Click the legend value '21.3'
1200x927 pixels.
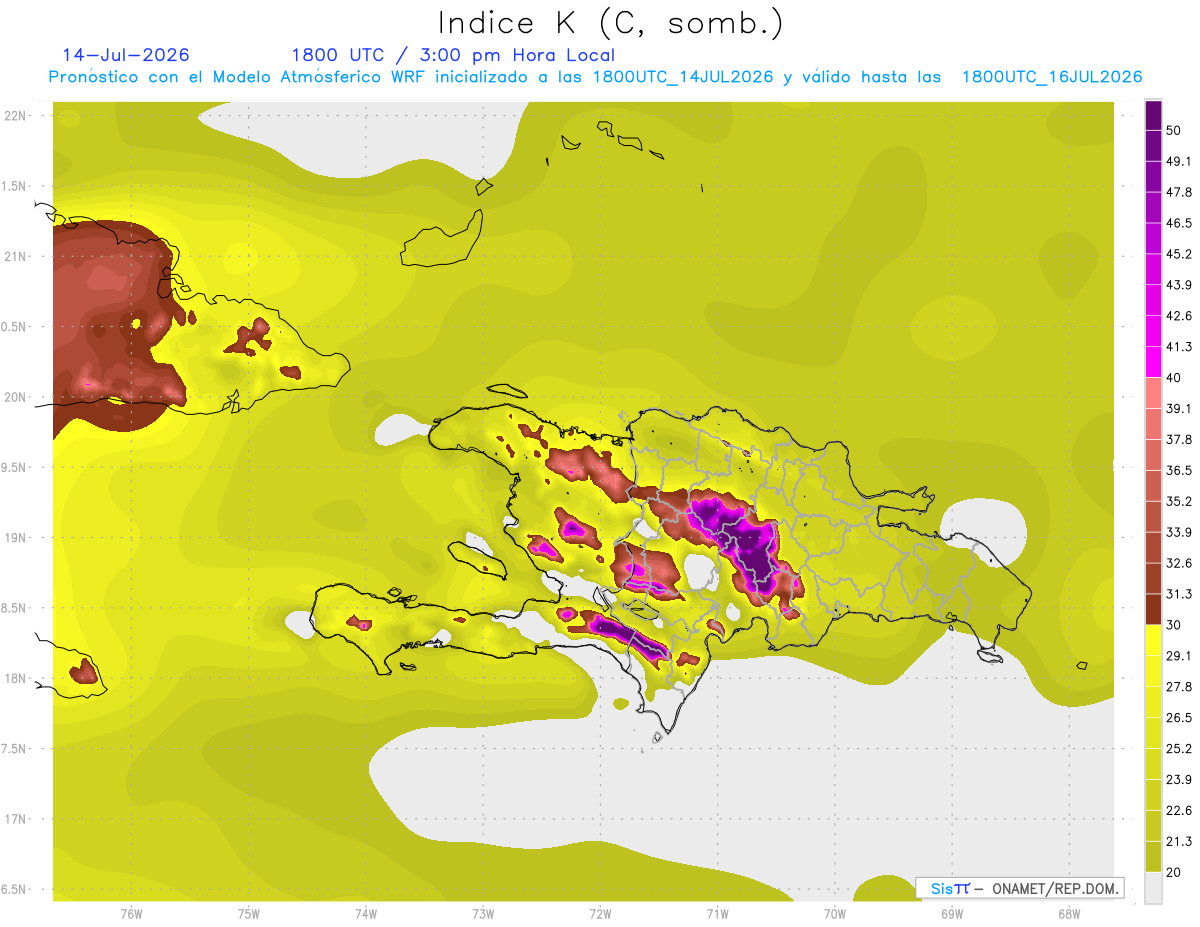tap(1180, 841)
